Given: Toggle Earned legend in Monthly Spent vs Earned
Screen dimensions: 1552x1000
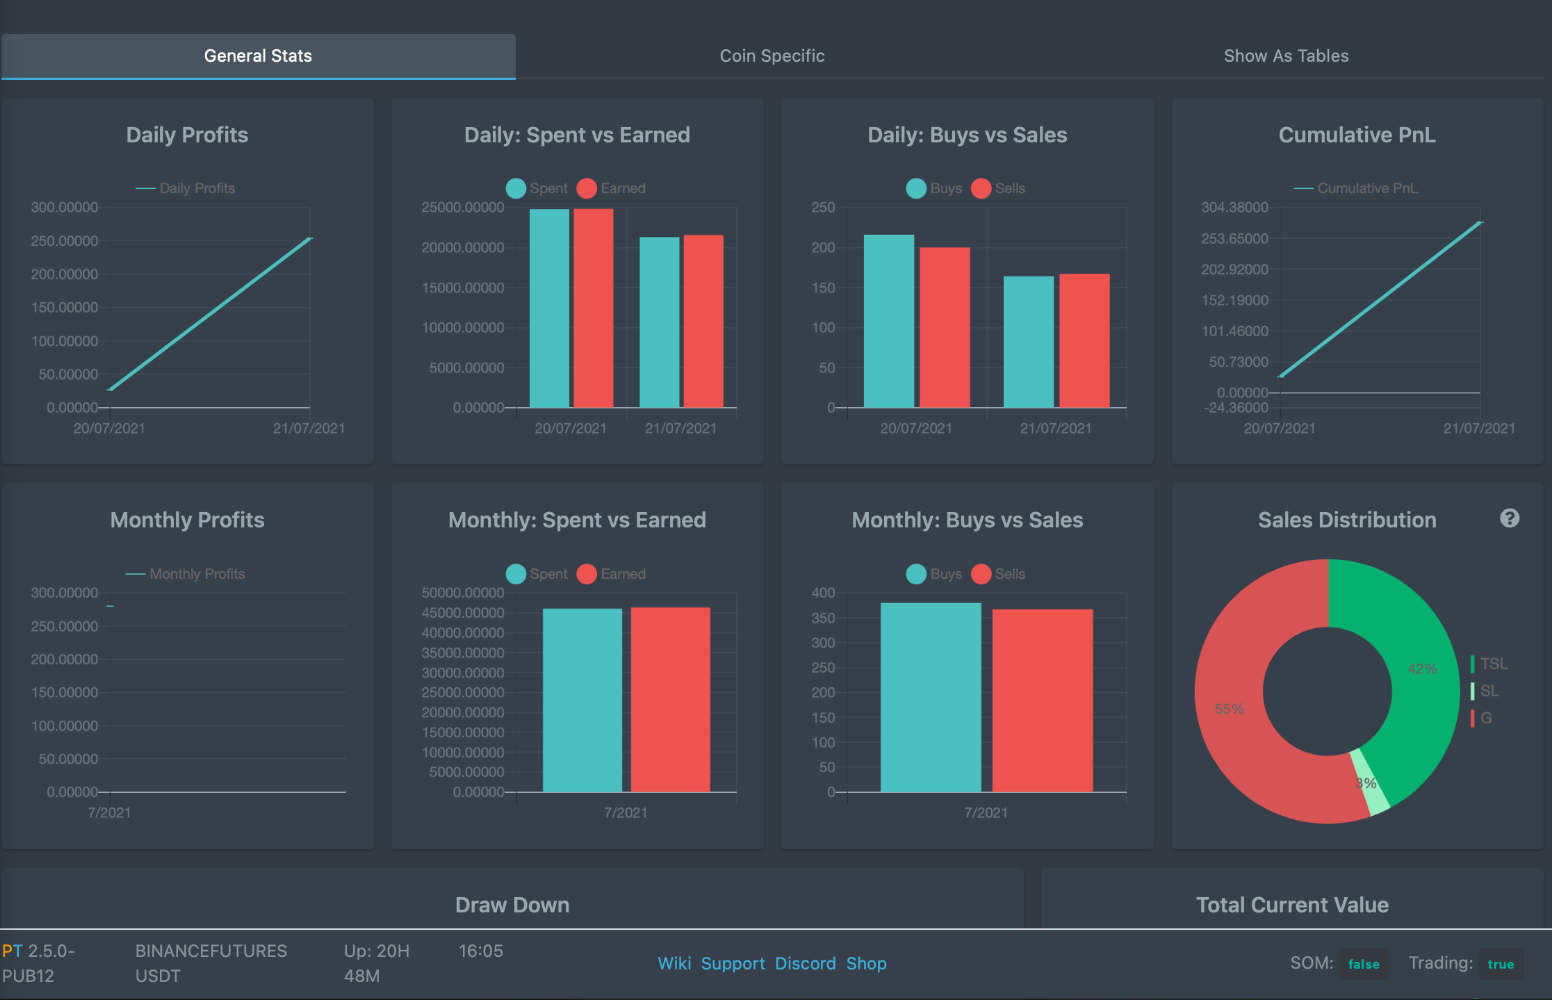Looking at the screenshot, I should tap(611, 574).
